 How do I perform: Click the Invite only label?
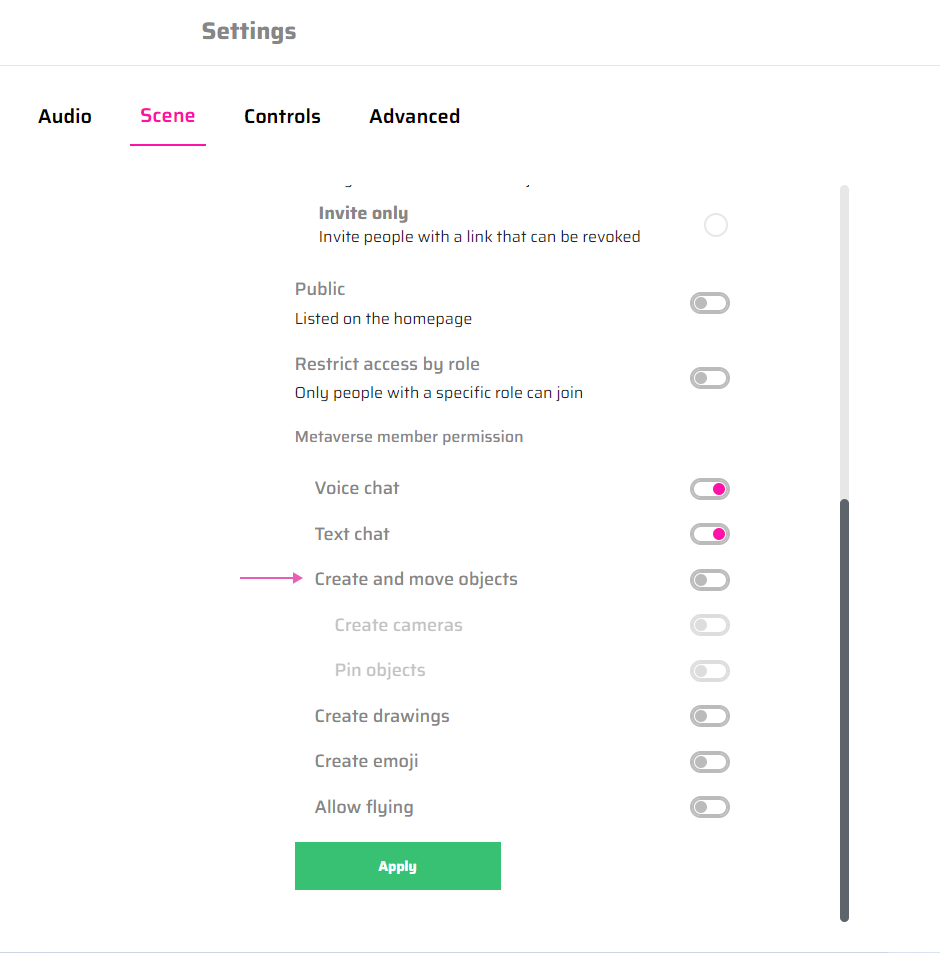pyautogui.click(x=363, y=213)
